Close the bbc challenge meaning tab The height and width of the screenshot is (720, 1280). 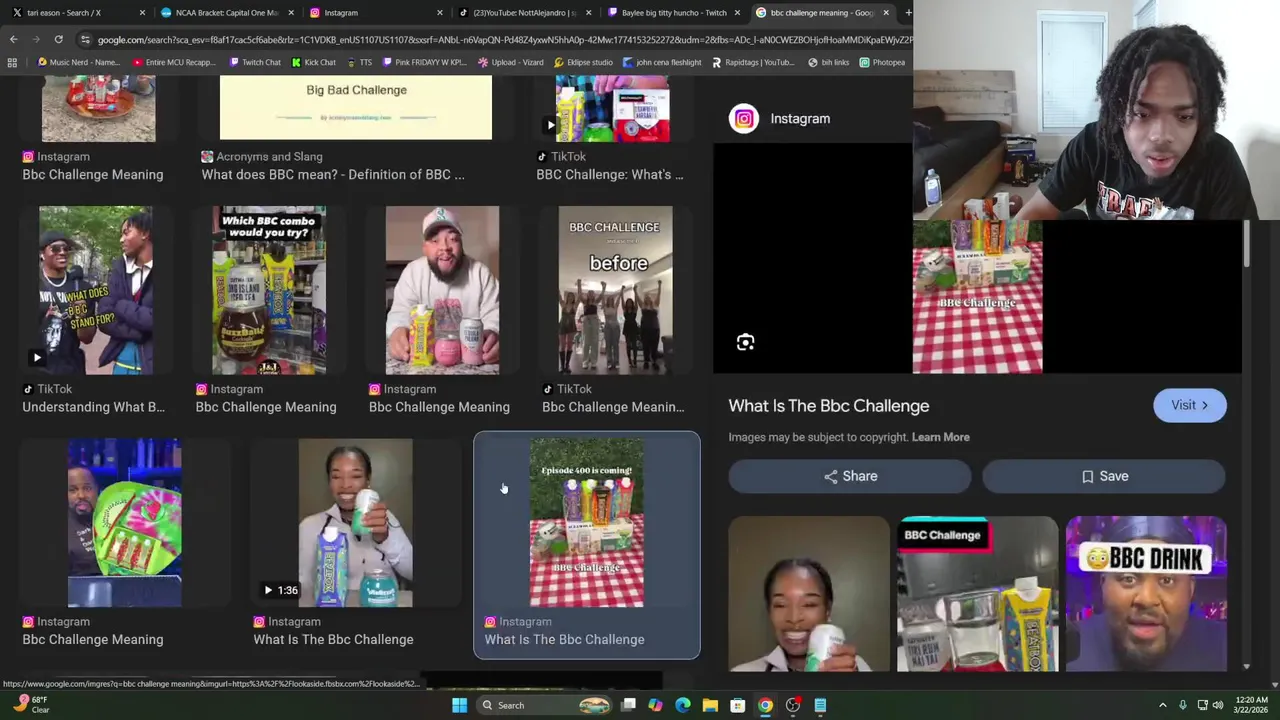click(x=885, y=13)
